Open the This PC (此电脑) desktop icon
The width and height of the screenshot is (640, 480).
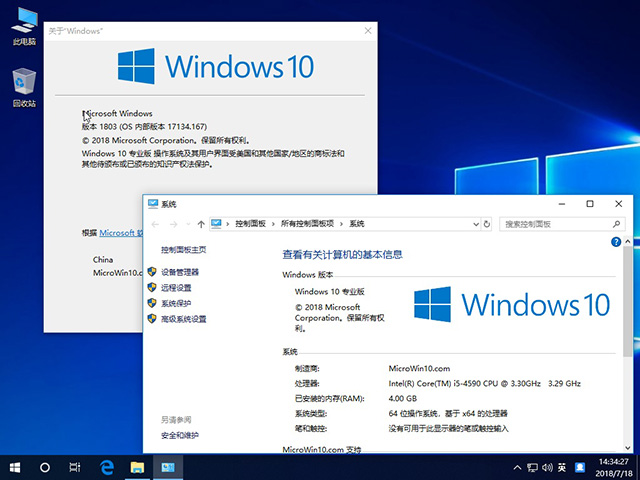click(x=24, y=25)
